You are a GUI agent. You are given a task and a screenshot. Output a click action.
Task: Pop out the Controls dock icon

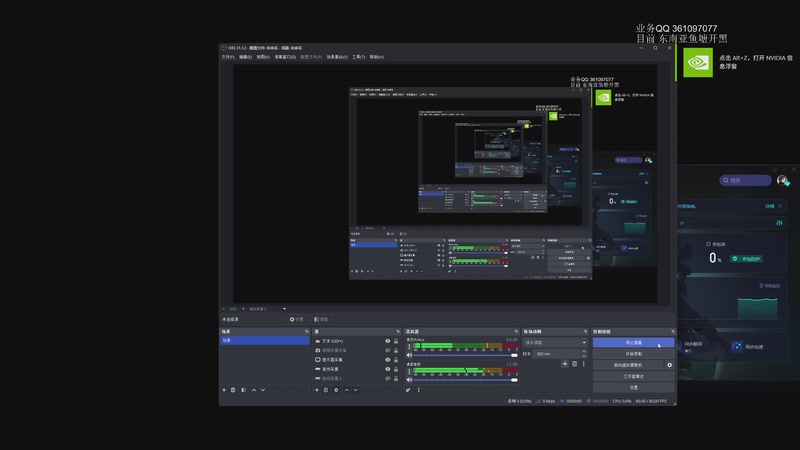tap(672, 332)
